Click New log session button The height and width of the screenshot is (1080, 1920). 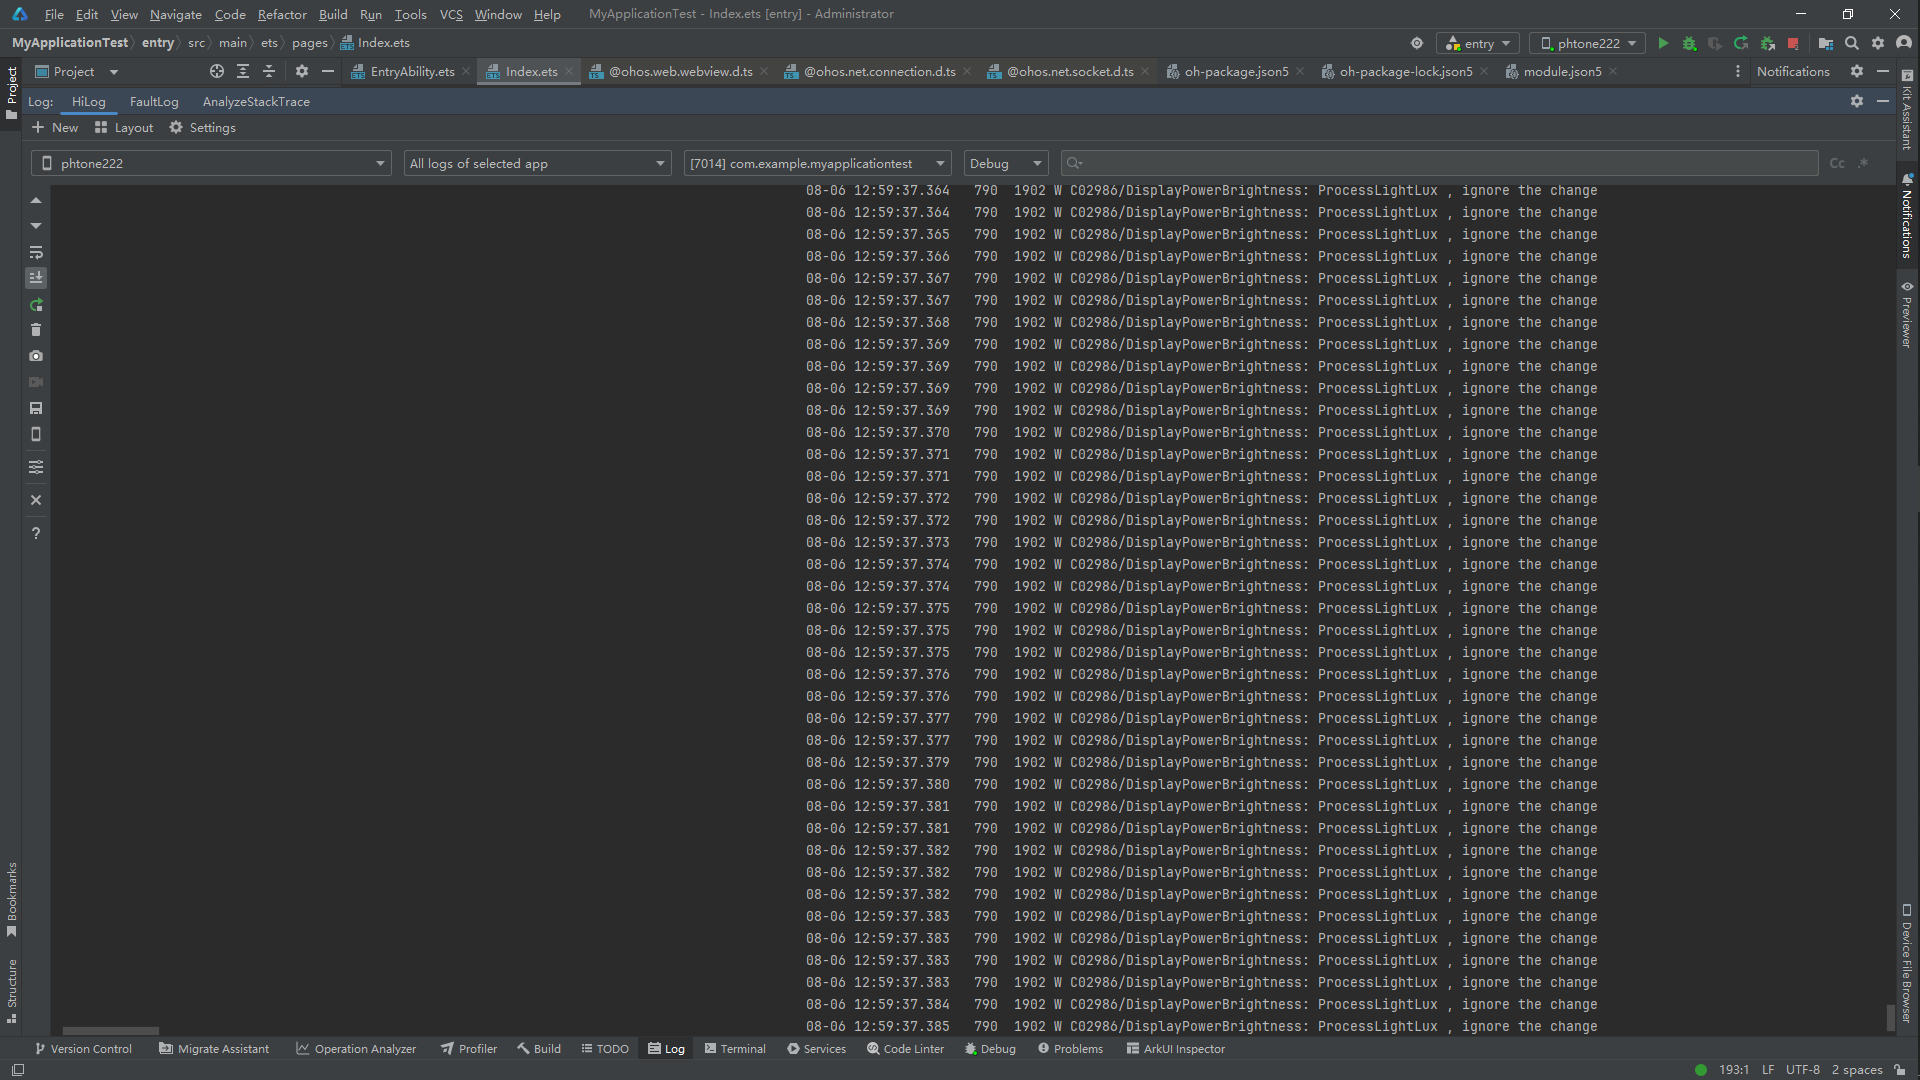(x=55, y=127)
